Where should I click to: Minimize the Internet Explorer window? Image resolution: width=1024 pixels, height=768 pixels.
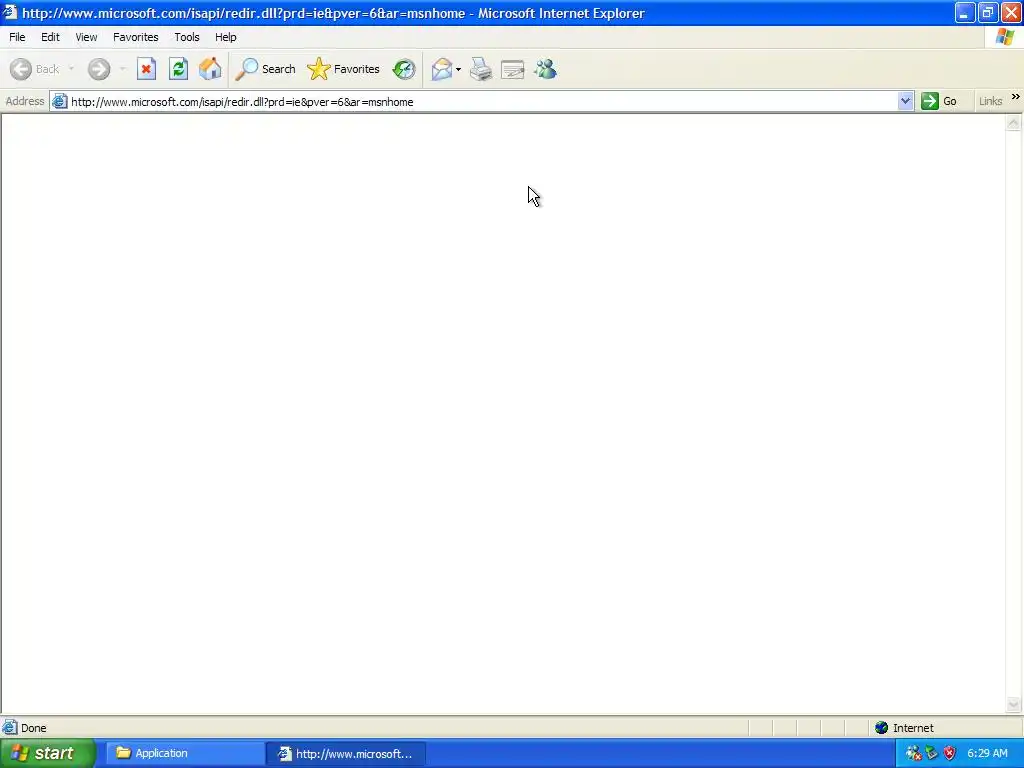point(965,12)
